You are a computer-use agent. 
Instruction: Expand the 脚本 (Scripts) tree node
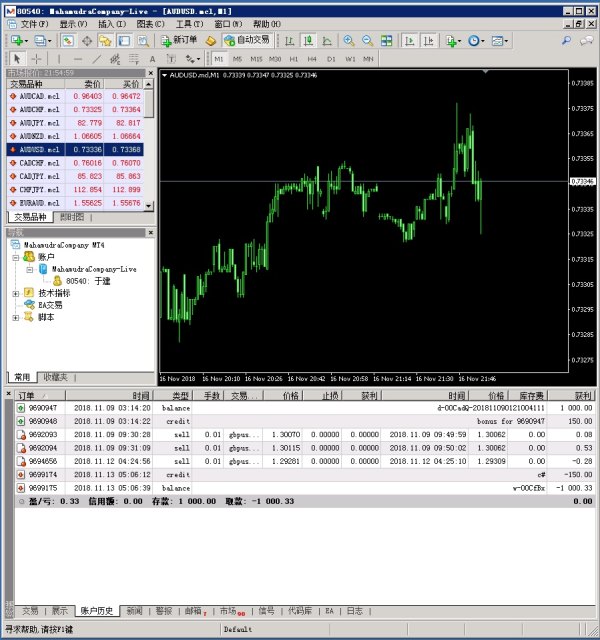point(16,317)
